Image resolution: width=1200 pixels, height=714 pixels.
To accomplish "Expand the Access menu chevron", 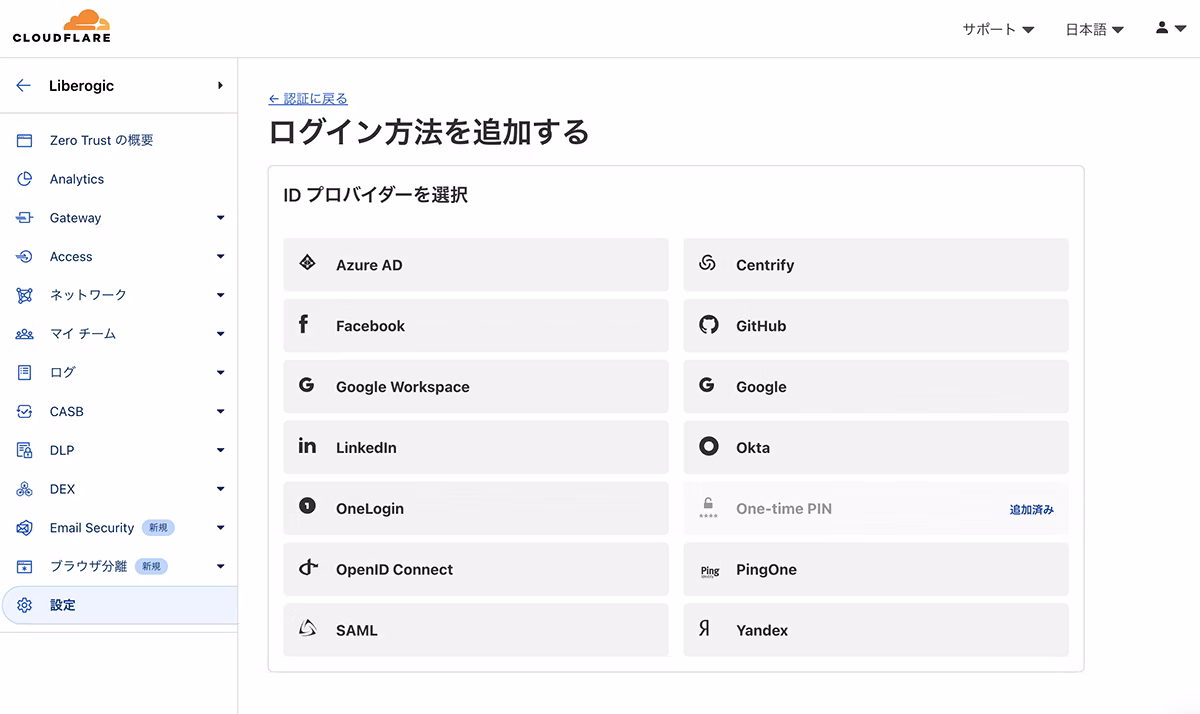I will coord(220,257).
